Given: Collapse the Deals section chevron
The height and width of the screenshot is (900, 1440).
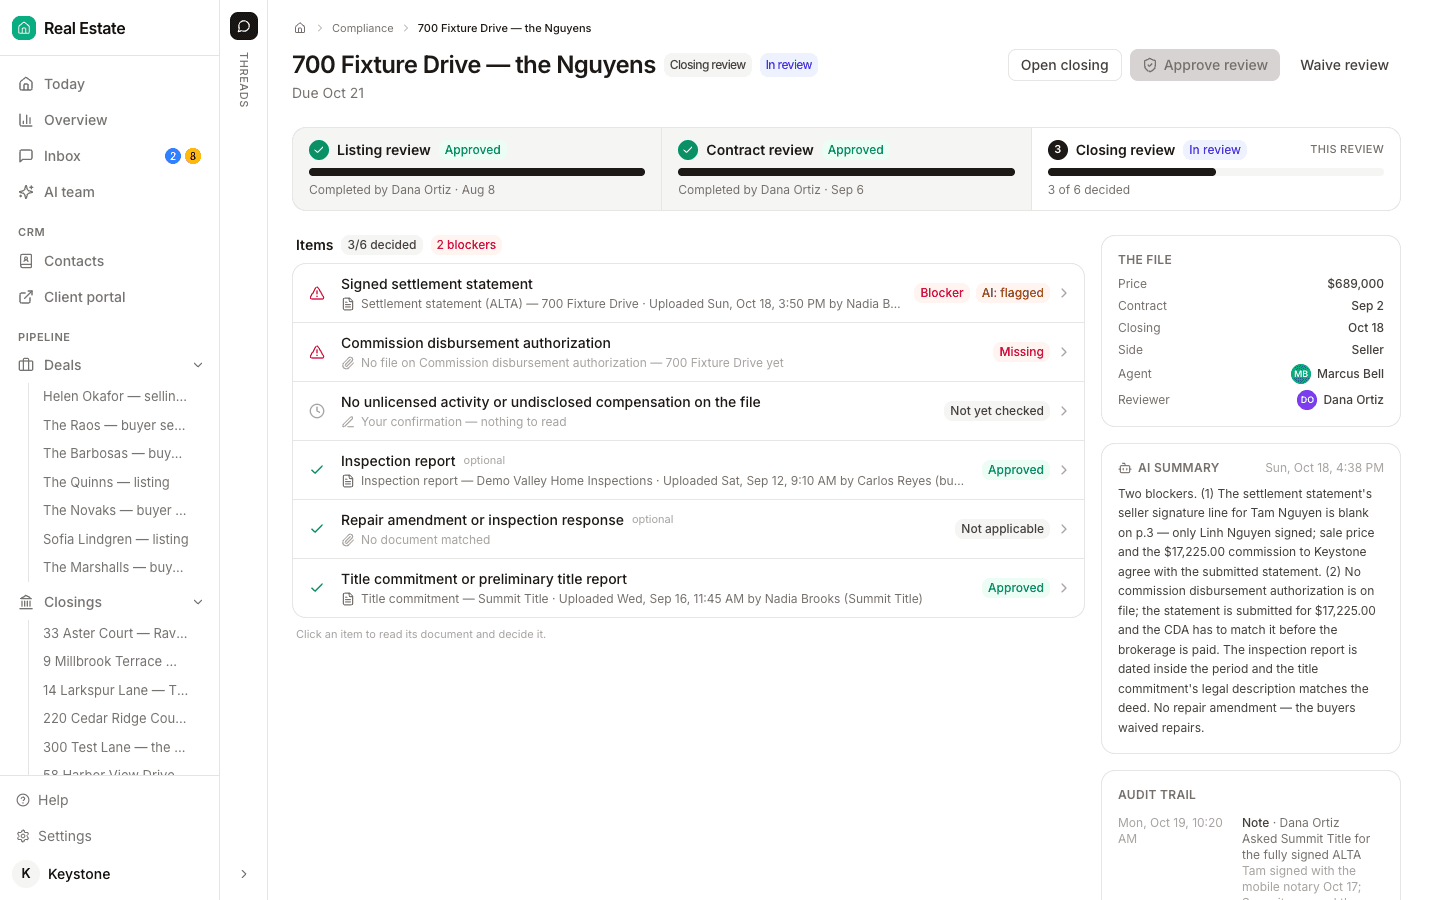Looking at the screenshot, I should point(198,365).
